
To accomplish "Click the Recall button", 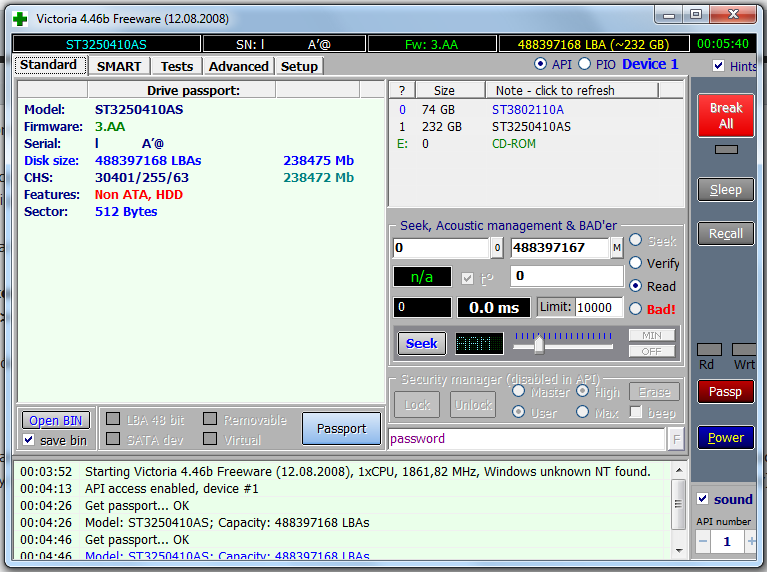I will [x=726, y=234].
